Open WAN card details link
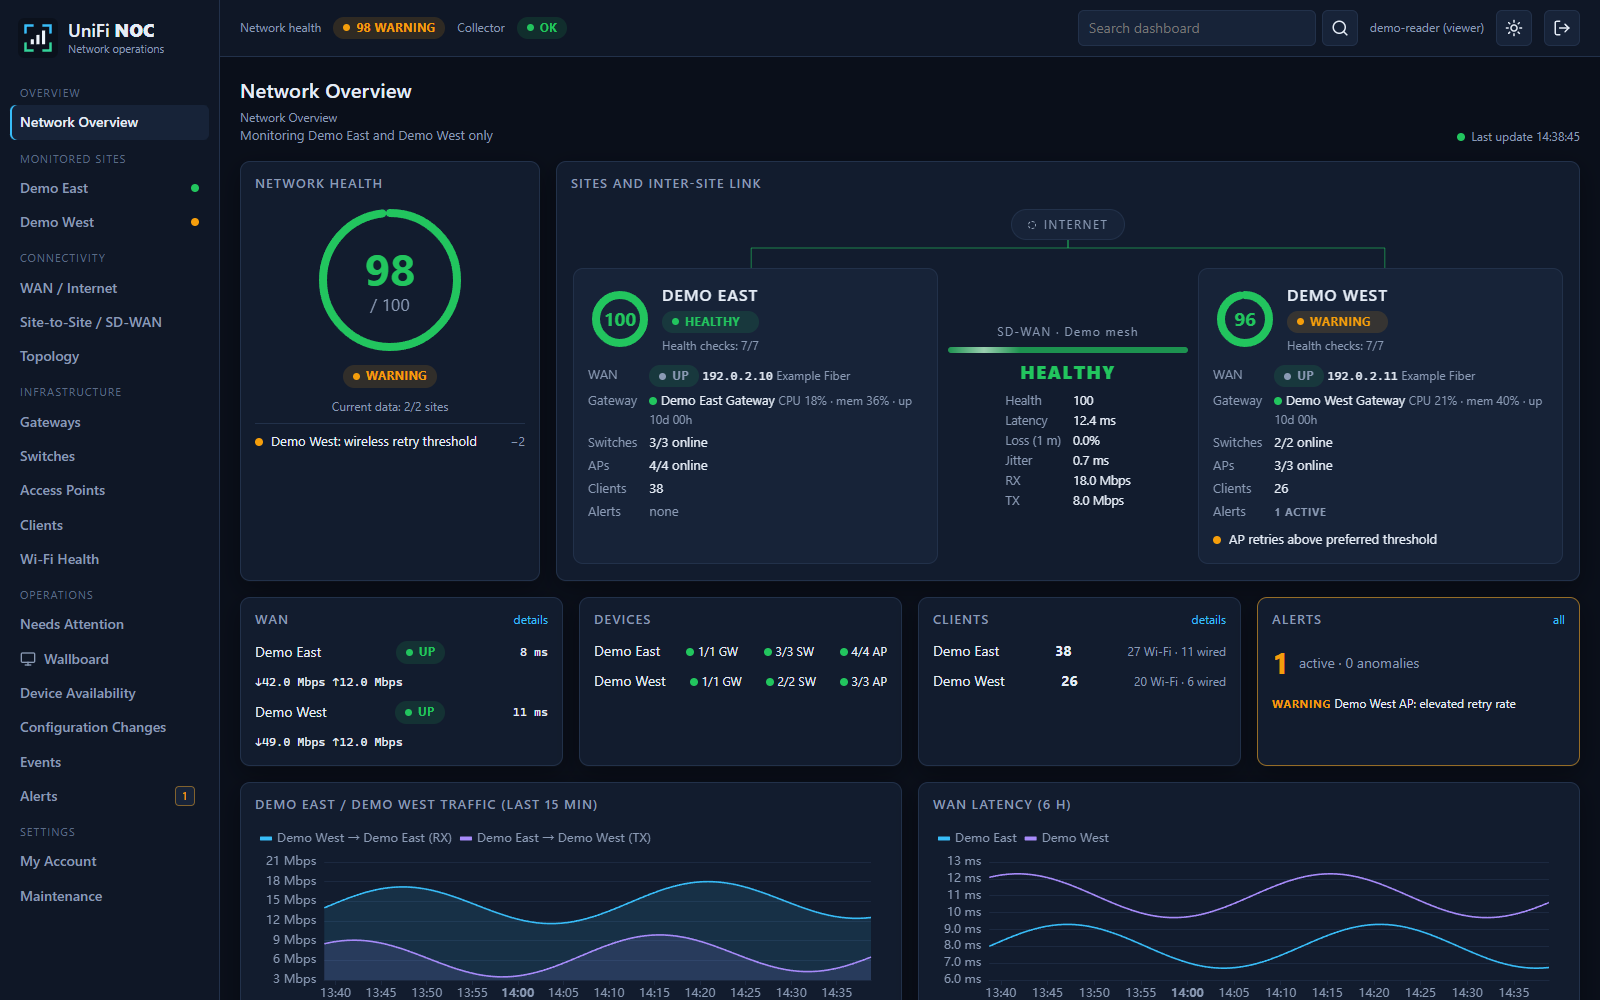 point(530,620)
